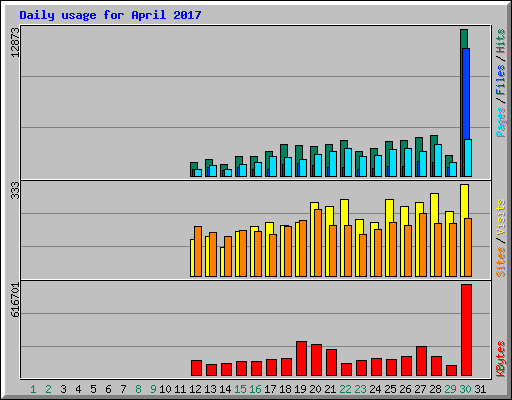Click day label 12 on the x-axis
This screenshot has width=512, height=400.
click(195, 389)
